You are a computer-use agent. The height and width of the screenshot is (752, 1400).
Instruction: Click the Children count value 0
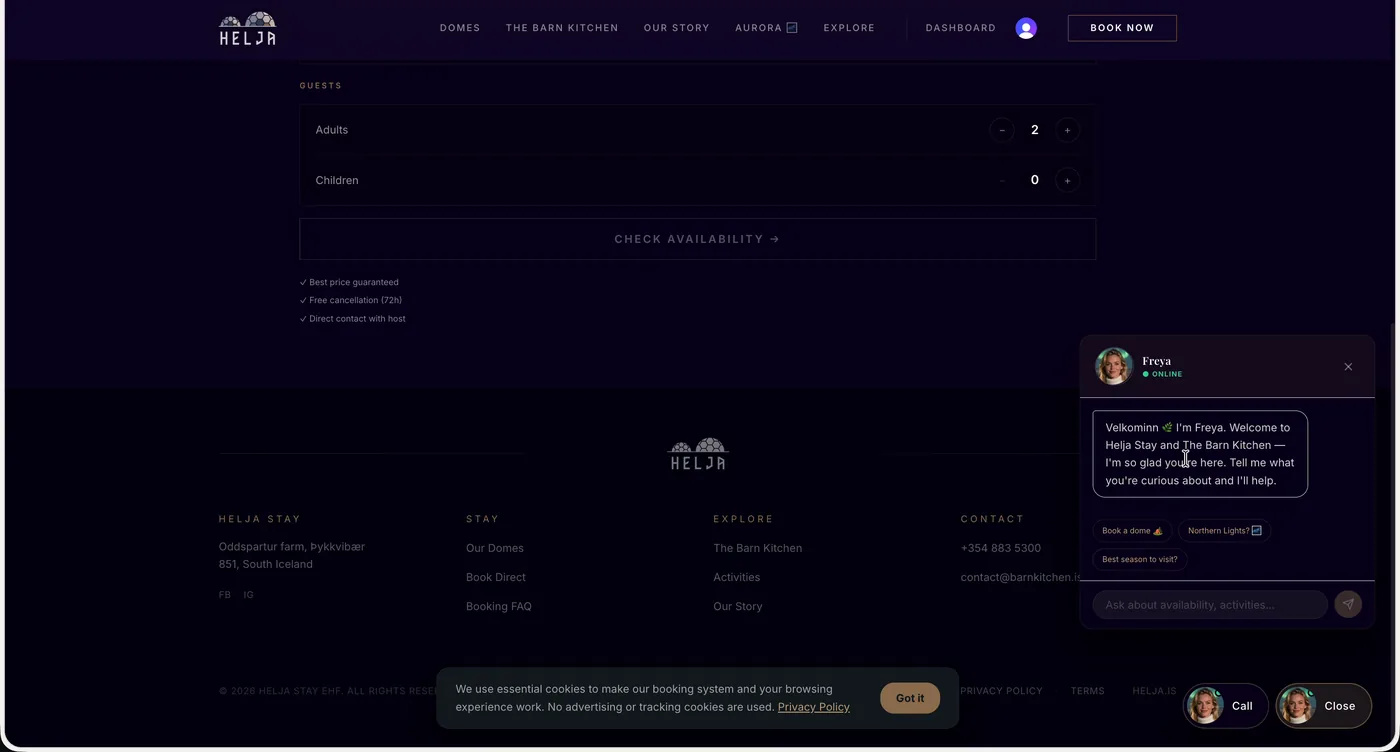tap(1035, 181)
